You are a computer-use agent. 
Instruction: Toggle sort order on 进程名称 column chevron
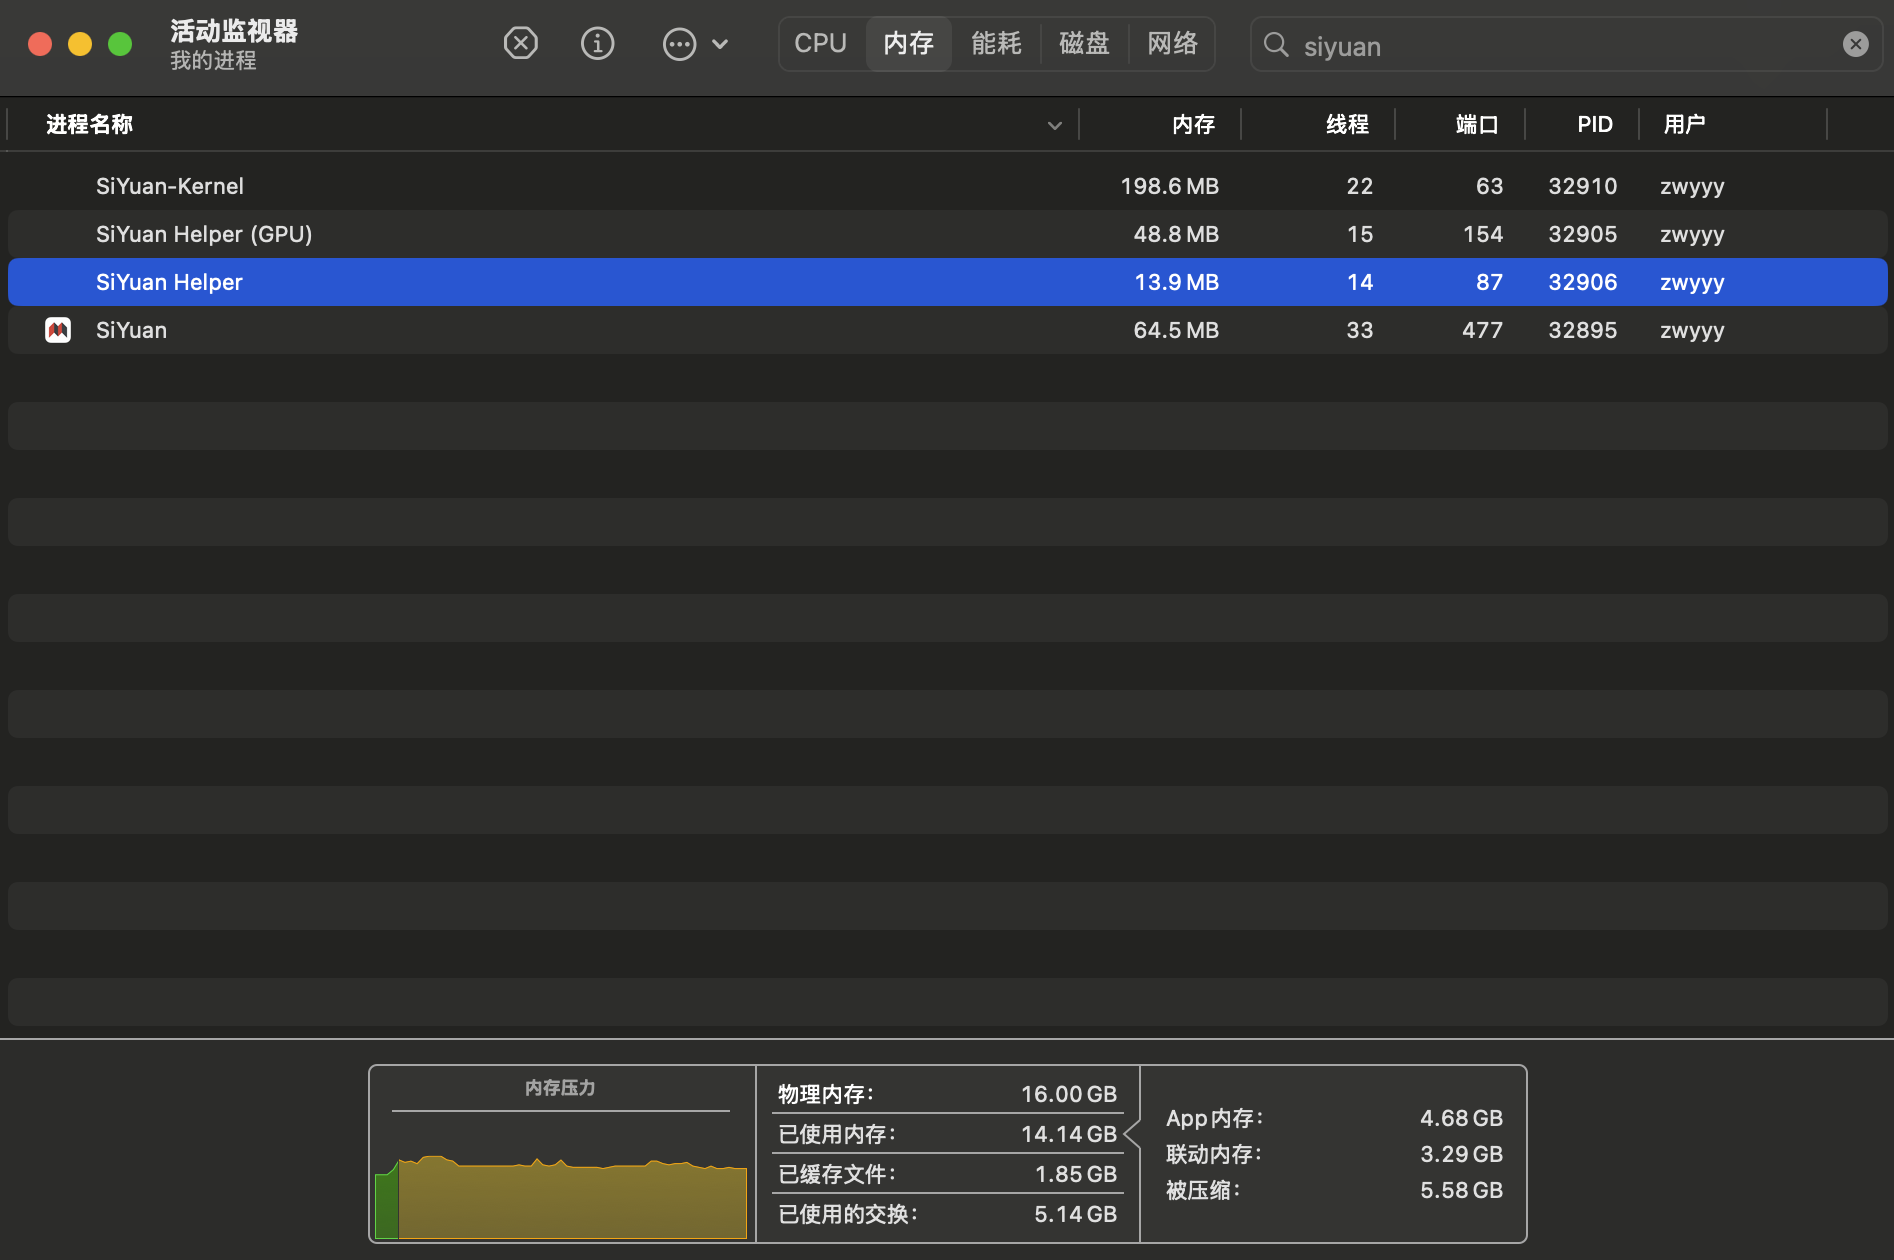click(x=1054, y=125)
